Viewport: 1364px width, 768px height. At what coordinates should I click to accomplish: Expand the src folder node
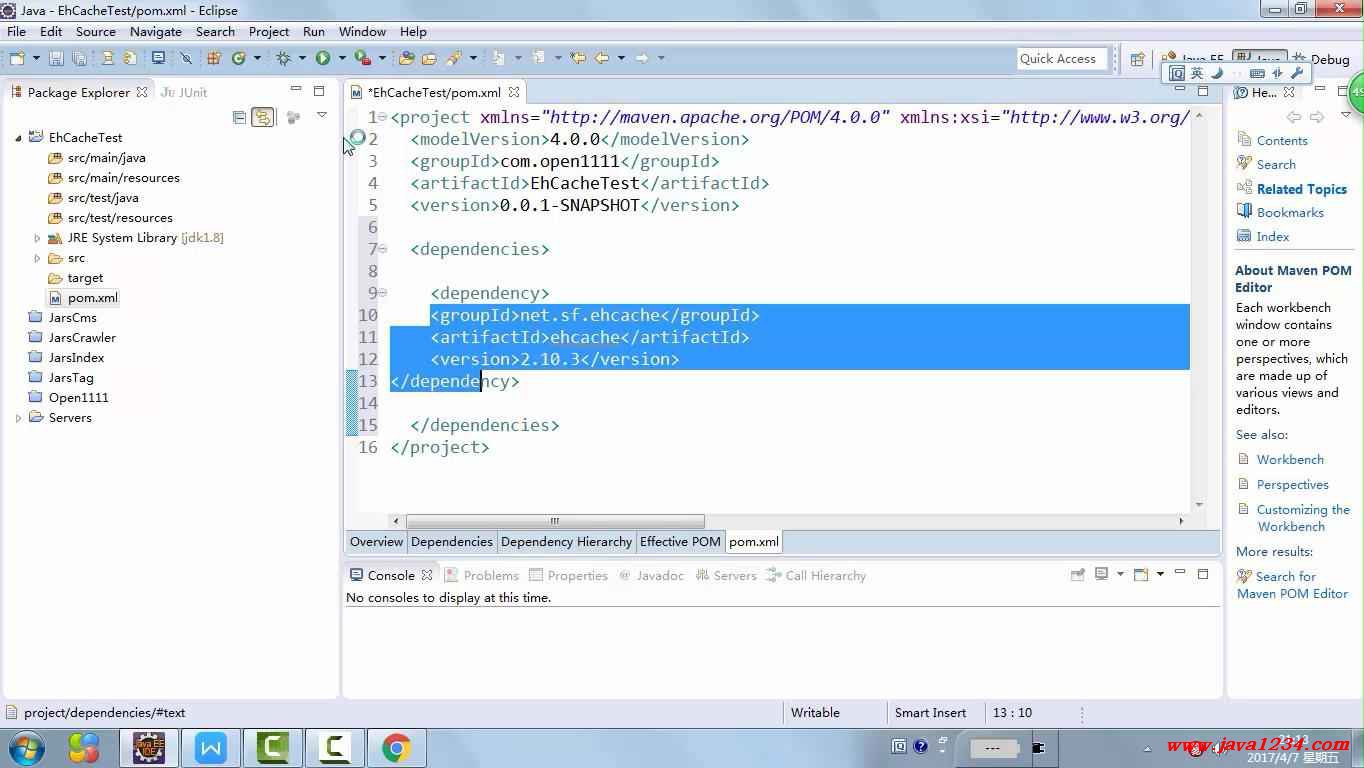pyautogui.click(x=37, y=258)
